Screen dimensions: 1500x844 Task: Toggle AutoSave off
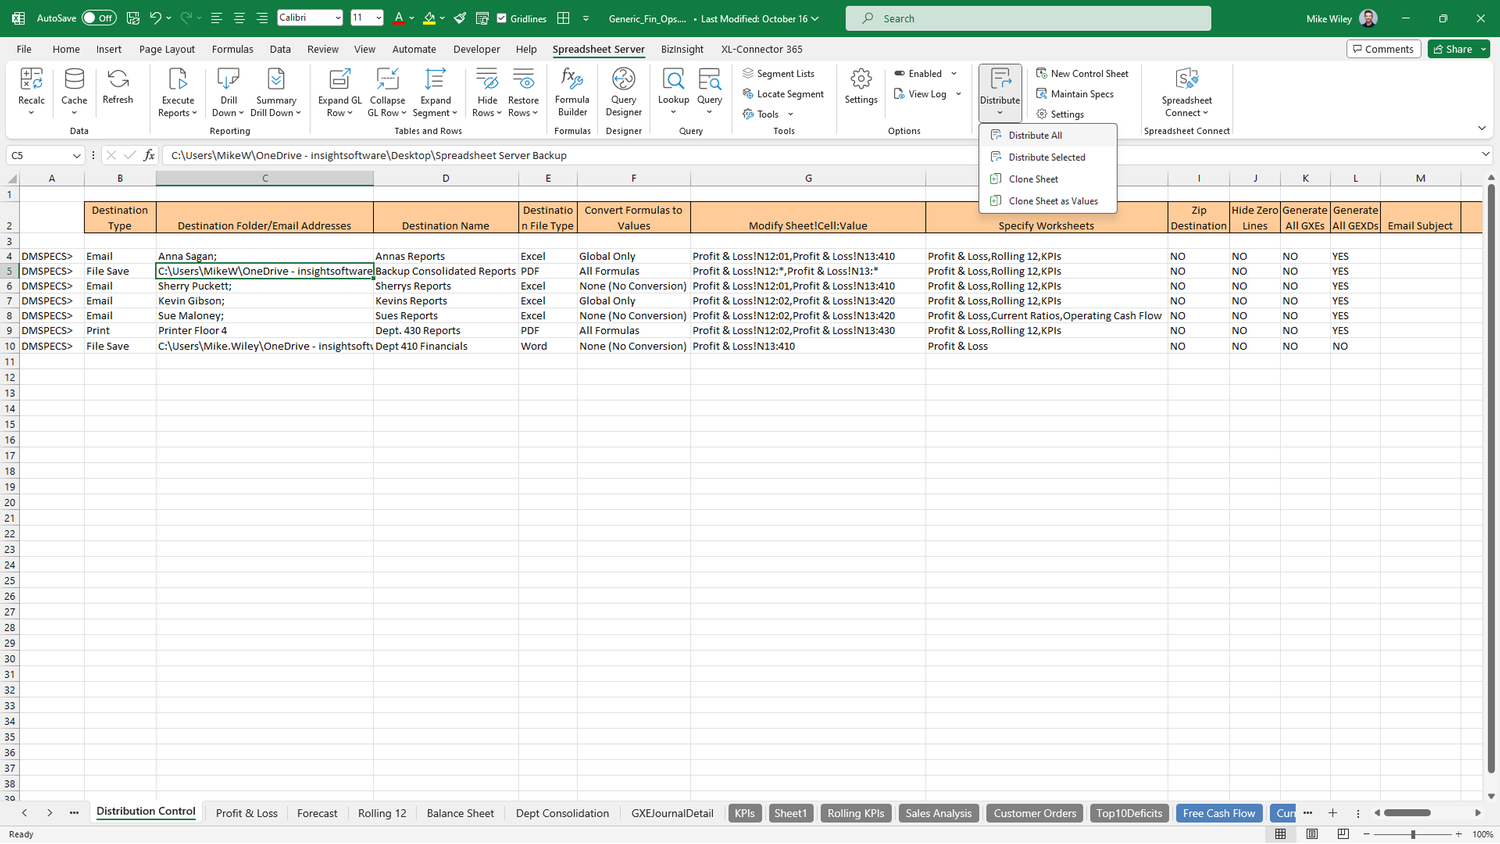coord(97,17)
